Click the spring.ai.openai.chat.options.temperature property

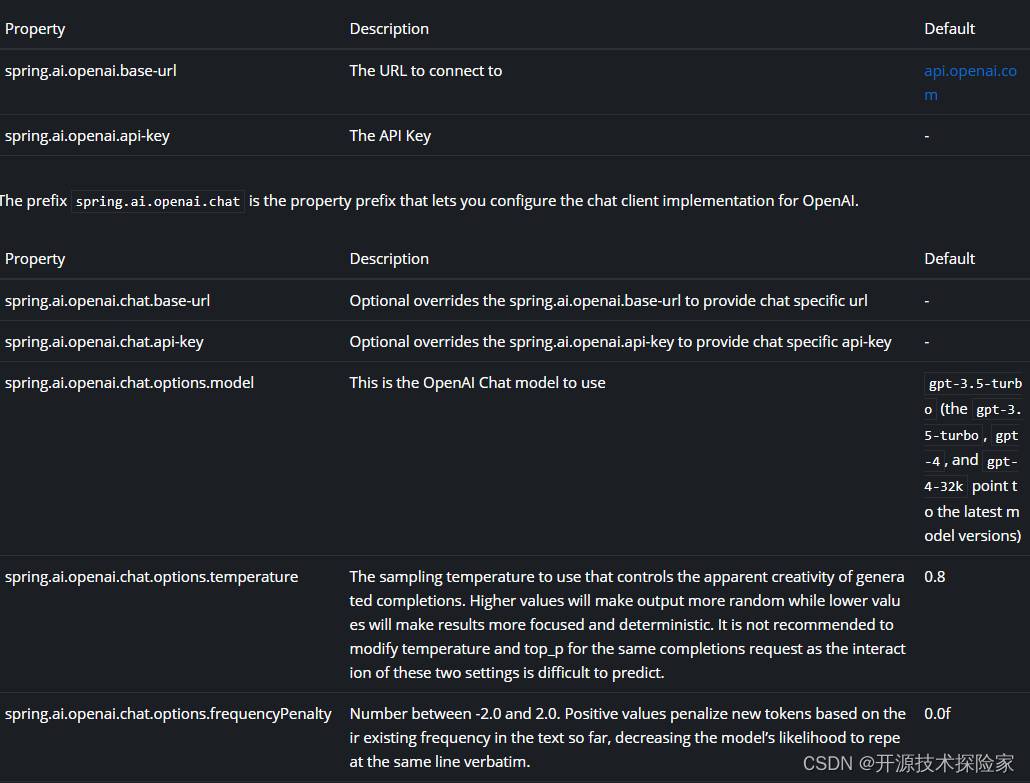[151, 576]
